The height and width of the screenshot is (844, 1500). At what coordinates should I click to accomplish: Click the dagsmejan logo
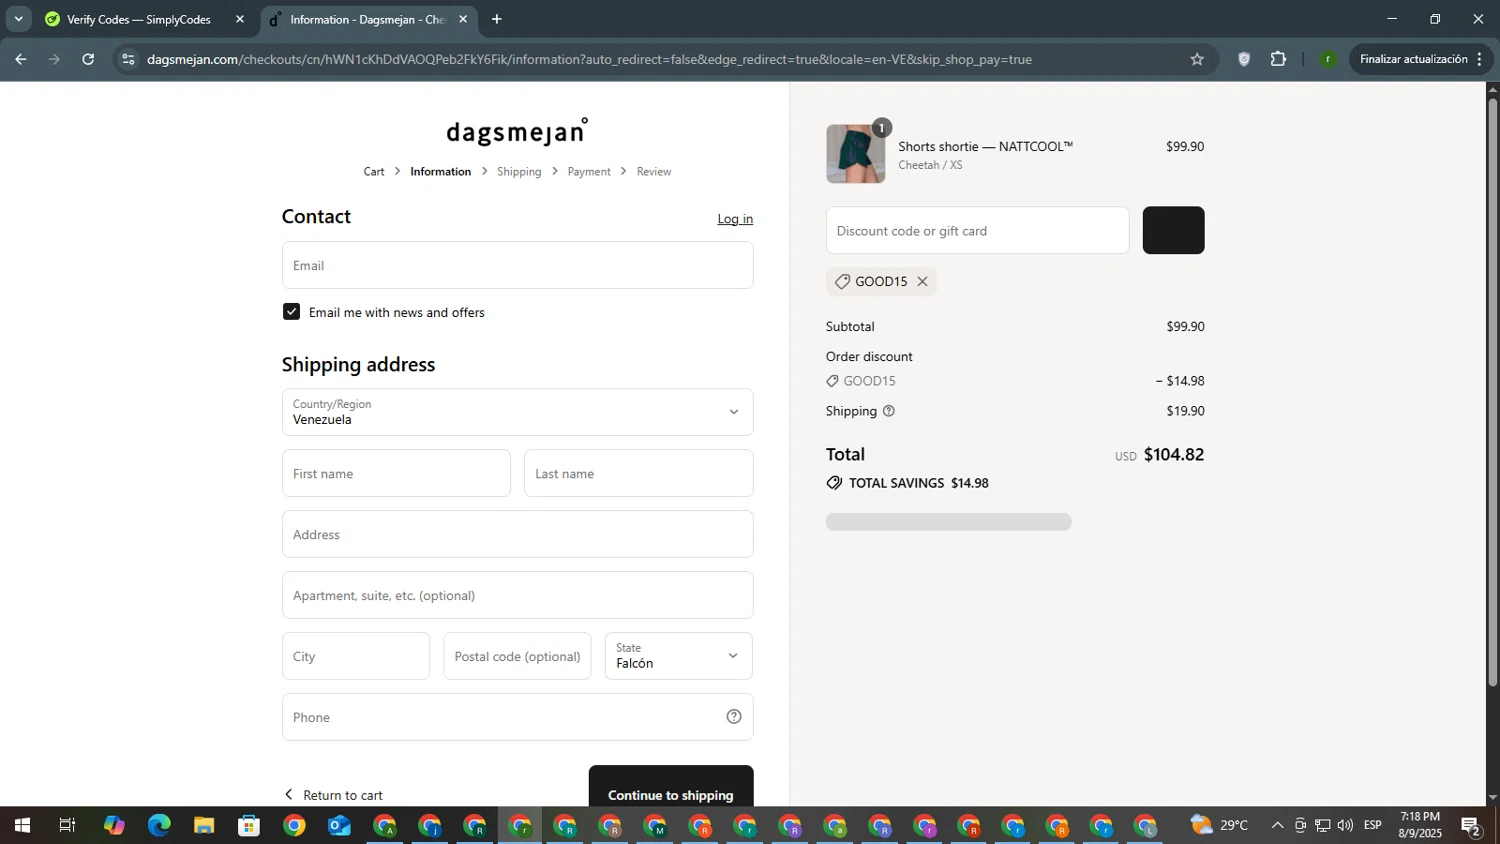(517, 131)
